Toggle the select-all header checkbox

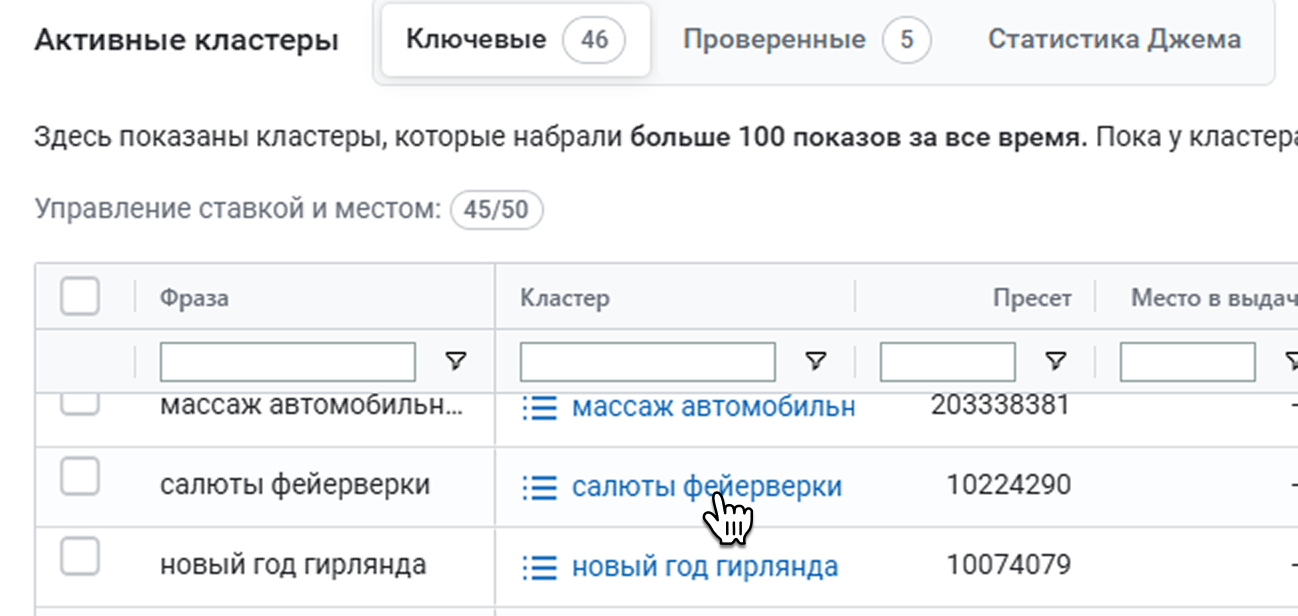click(80, 297)
